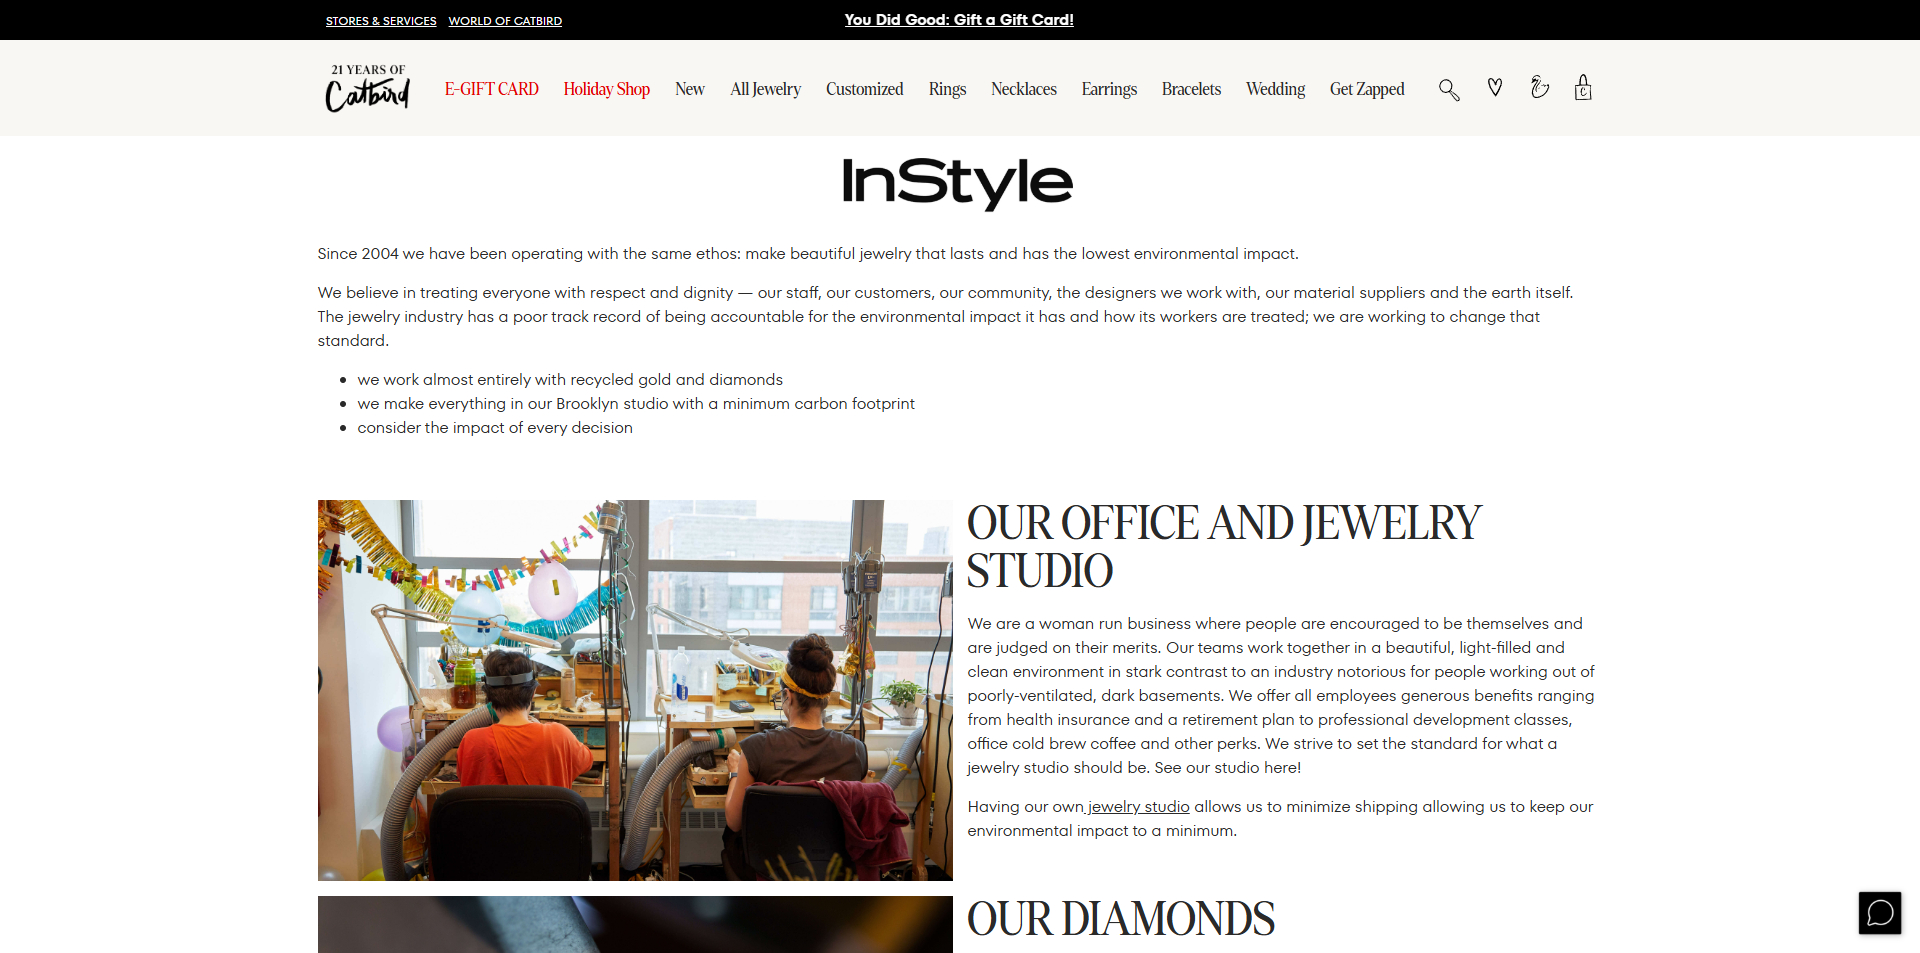Viewport: 1920px width, 953px height.
Task: Select the Get Zapped nav item
Action: [1367, 89]
